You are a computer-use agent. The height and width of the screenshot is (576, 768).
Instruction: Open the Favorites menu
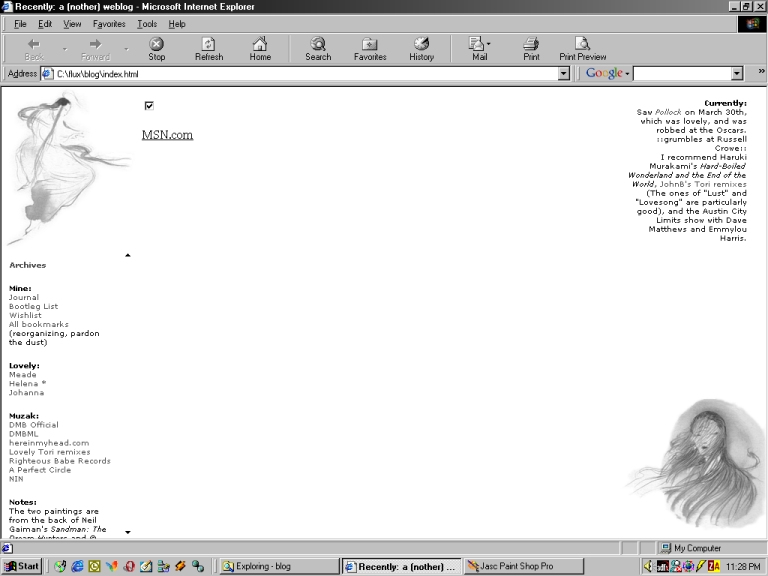coord(109,24)
